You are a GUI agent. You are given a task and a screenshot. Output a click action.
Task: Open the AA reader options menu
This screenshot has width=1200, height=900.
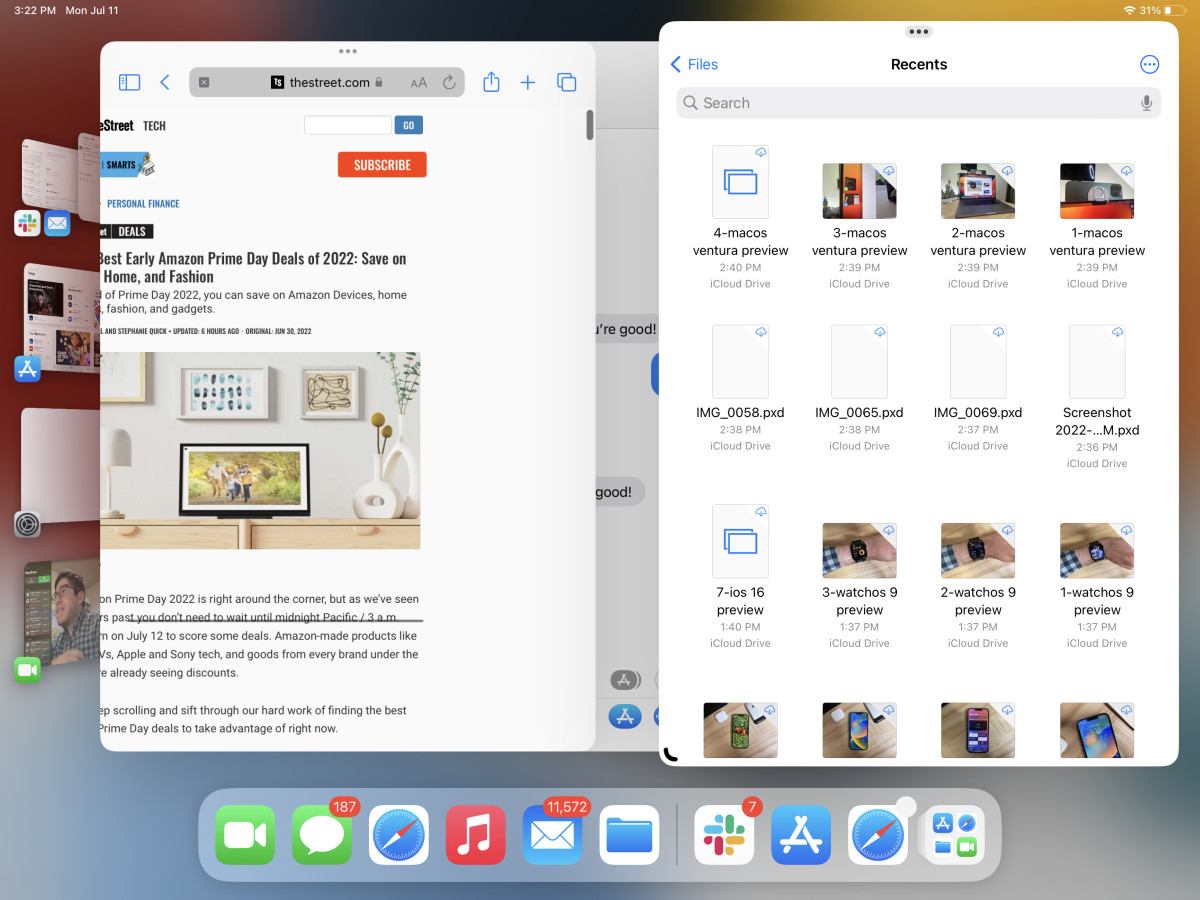coord(419,83)
